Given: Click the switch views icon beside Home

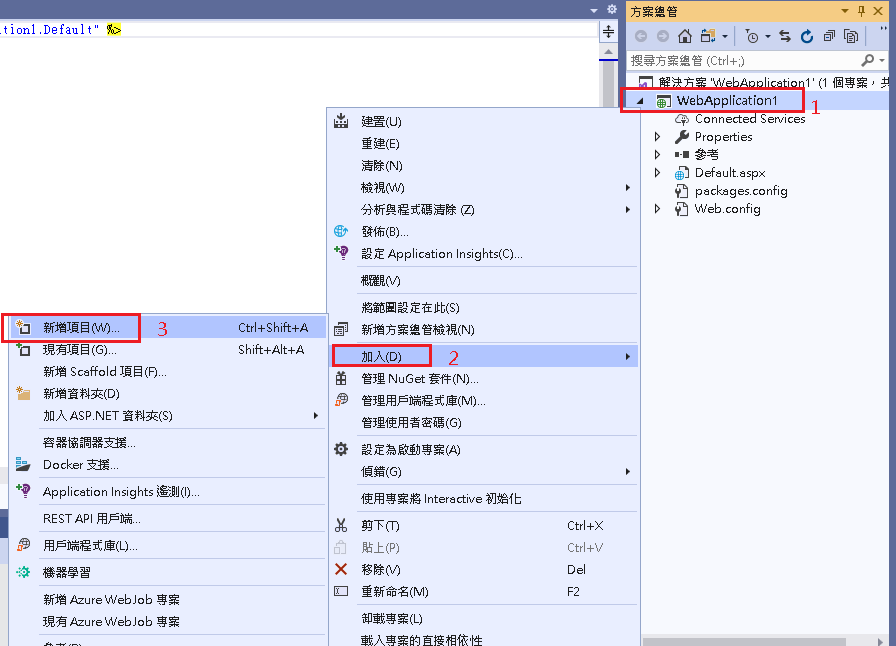Looking at the screenshot, I should tap(708, 37).
